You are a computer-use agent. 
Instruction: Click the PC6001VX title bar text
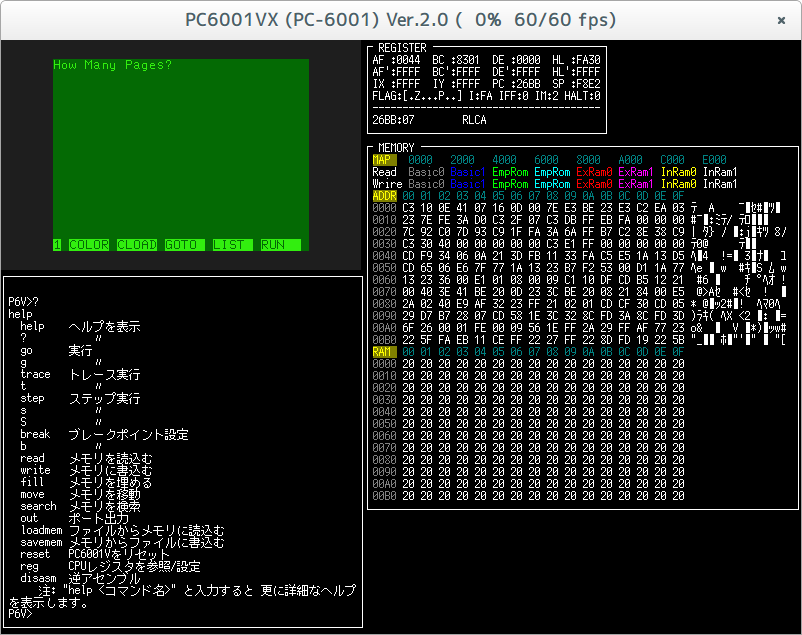[400, 20]
